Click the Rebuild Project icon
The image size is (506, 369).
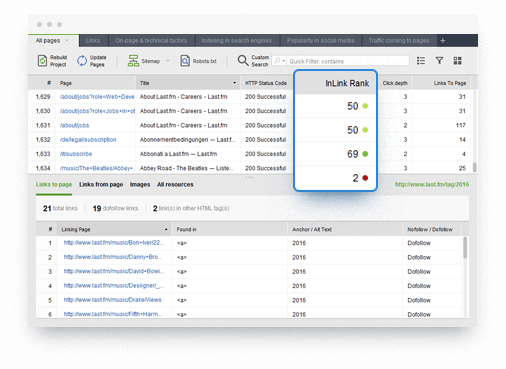42,61
